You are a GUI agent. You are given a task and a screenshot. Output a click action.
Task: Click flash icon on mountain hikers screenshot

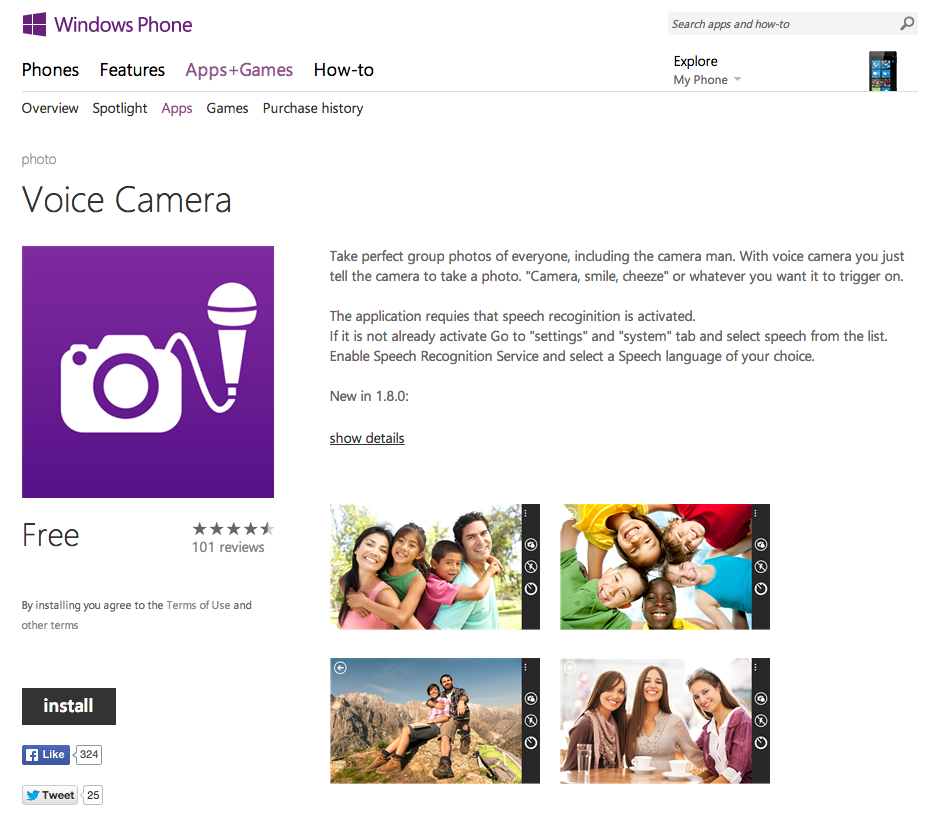coord(531,721)
